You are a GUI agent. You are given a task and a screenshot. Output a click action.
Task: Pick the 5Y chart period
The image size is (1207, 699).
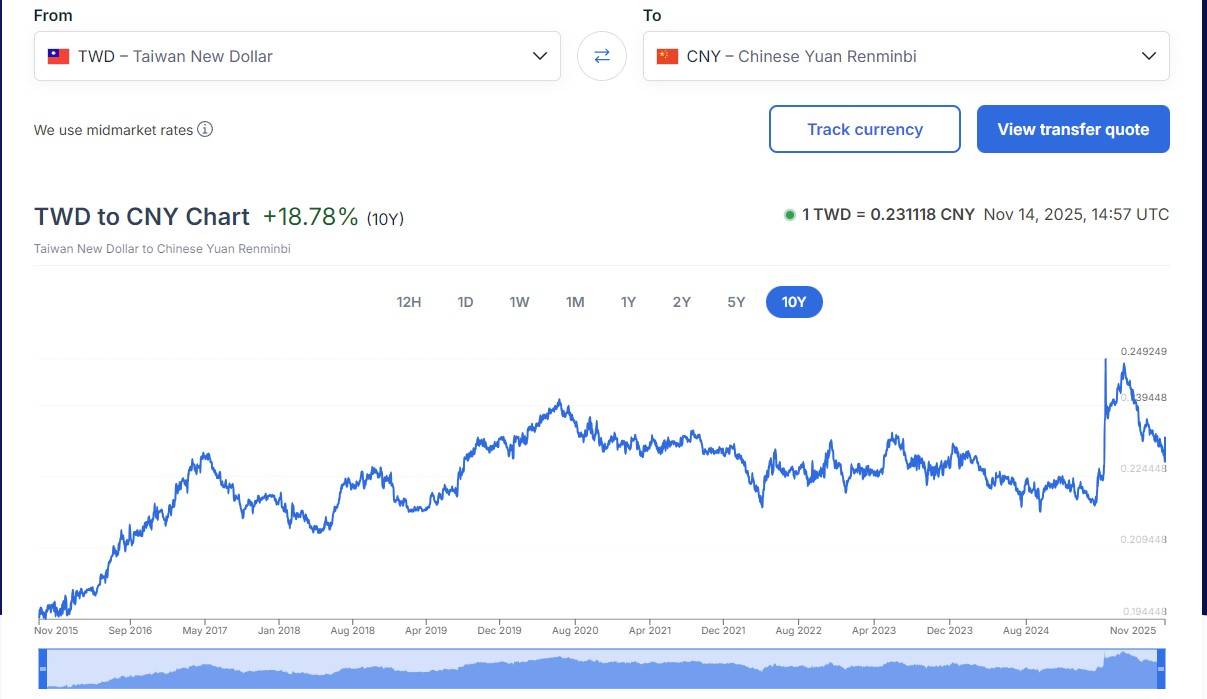(x=736, y=302)
